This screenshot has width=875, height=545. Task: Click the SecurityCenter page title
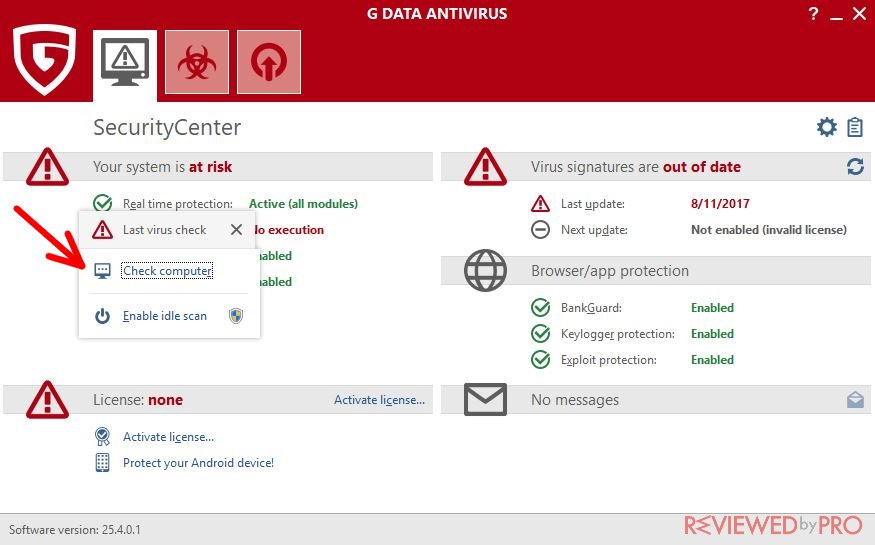pyautogui.click(x=167, y=127)
